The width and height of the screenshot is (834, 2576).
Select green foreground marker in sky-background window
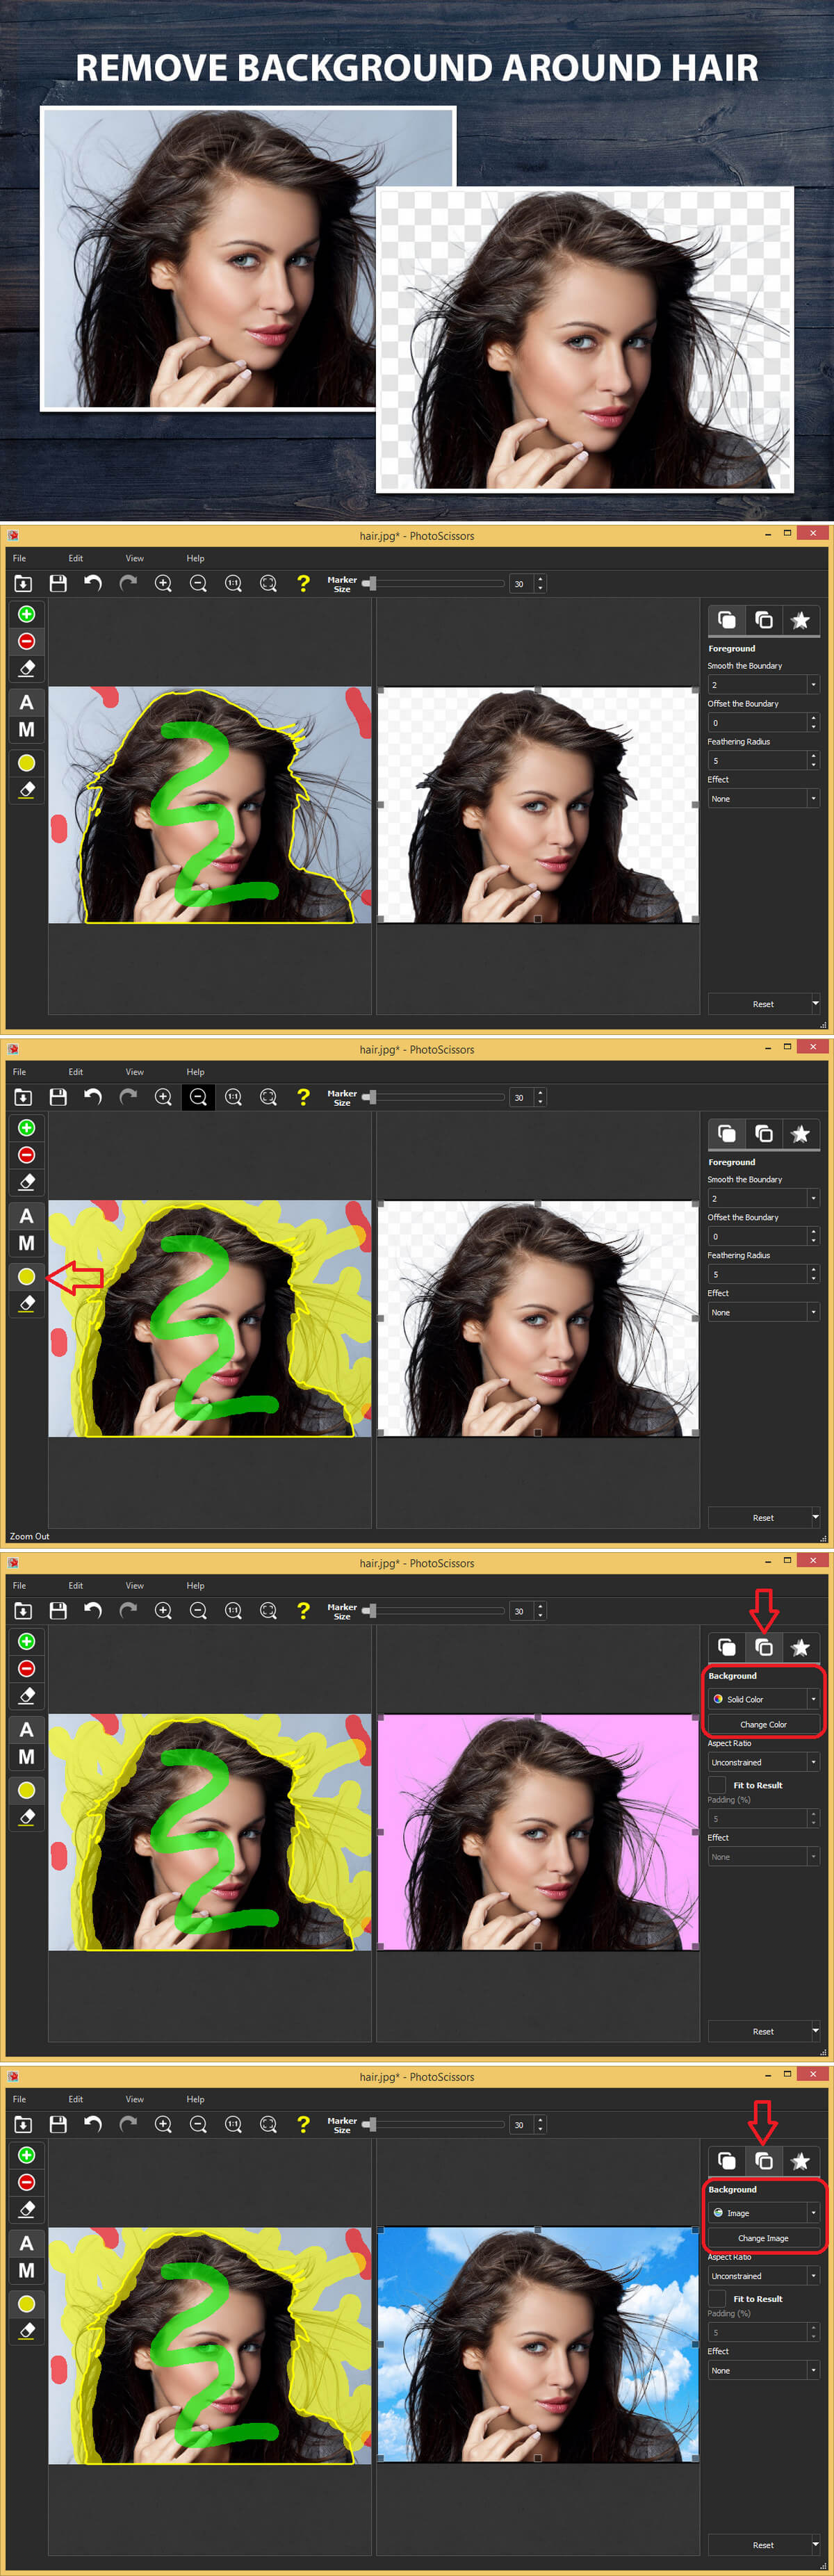(x=27, y=2155)
